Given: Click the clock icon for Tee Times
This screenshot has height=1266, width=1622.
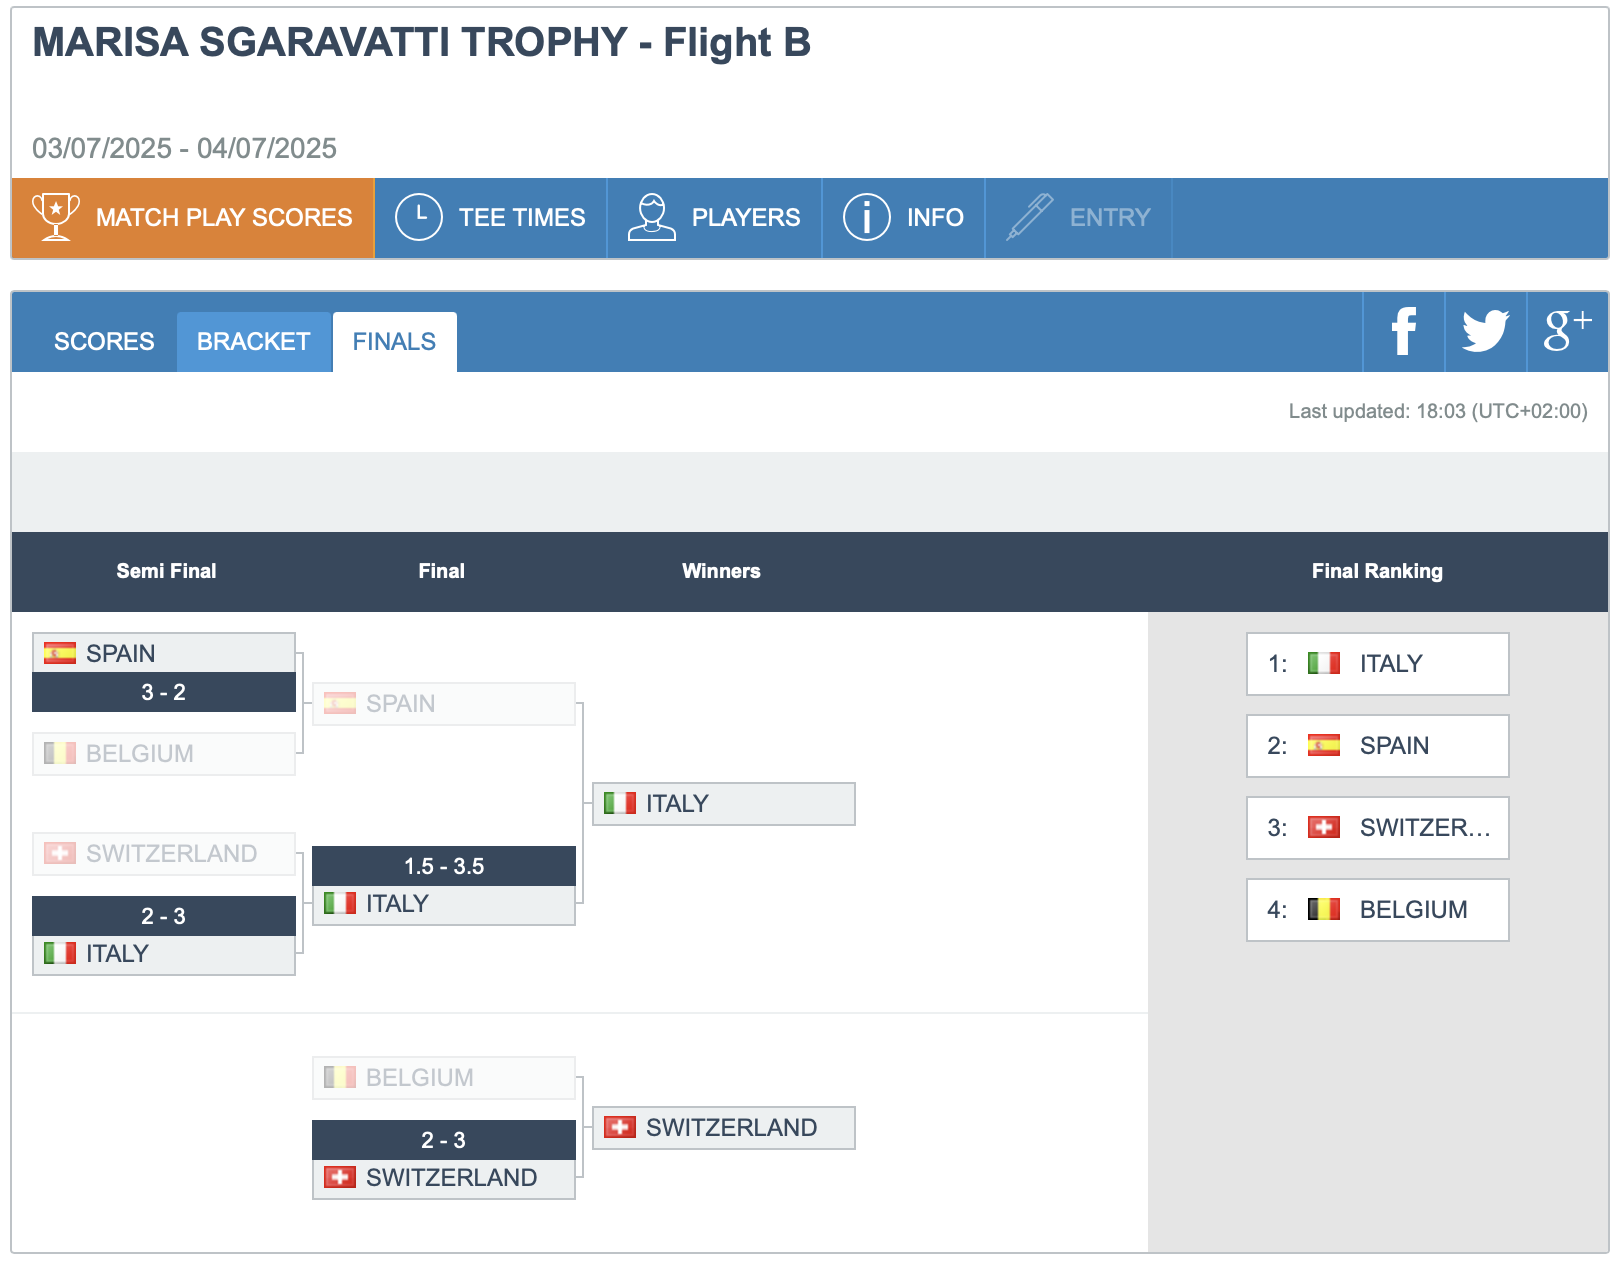Looking at the screenshot, I should (x=419, y=217).
